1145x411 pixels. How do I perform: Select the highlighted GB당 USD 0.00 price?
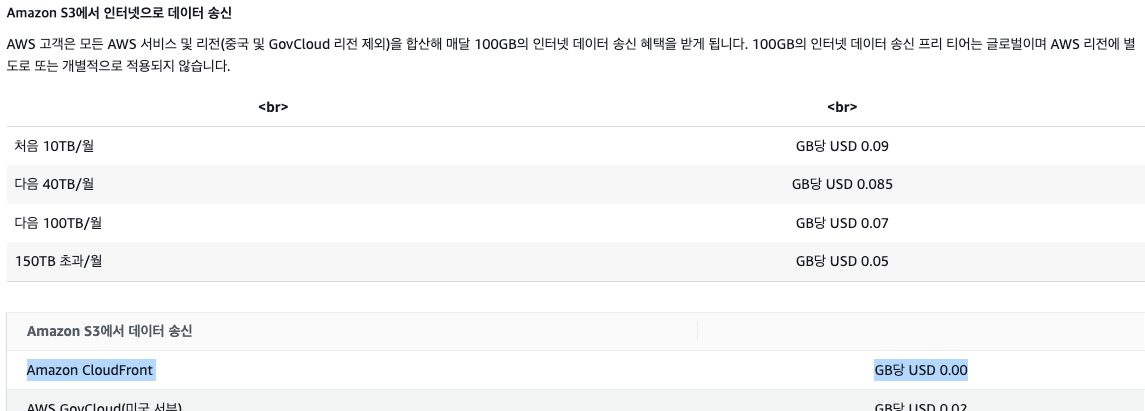coord(920,370)
